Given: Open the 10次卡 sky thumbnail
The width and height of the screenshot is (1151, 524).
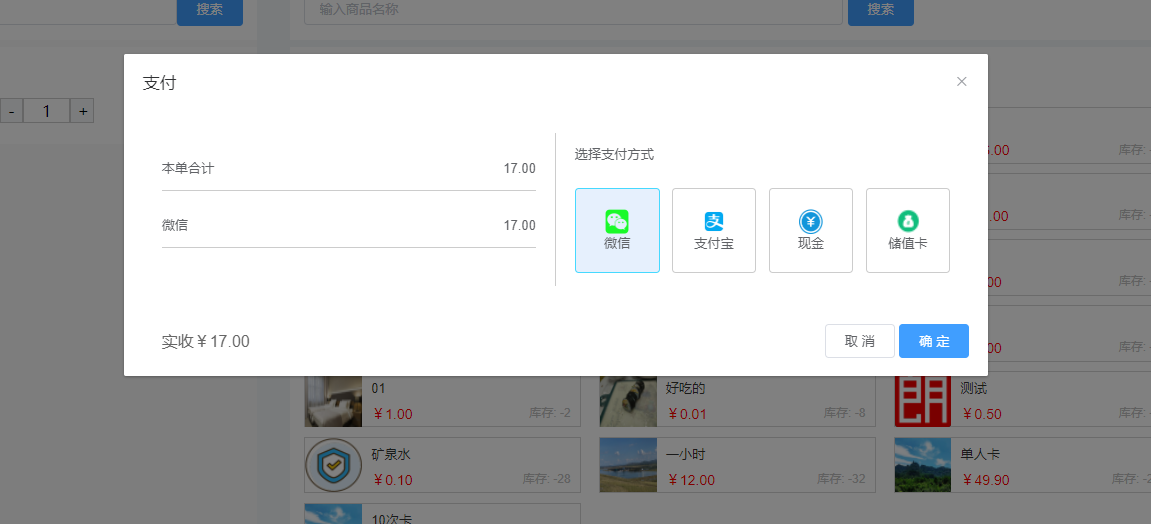Looking at the screenshot, I should [x=333, y=514].
